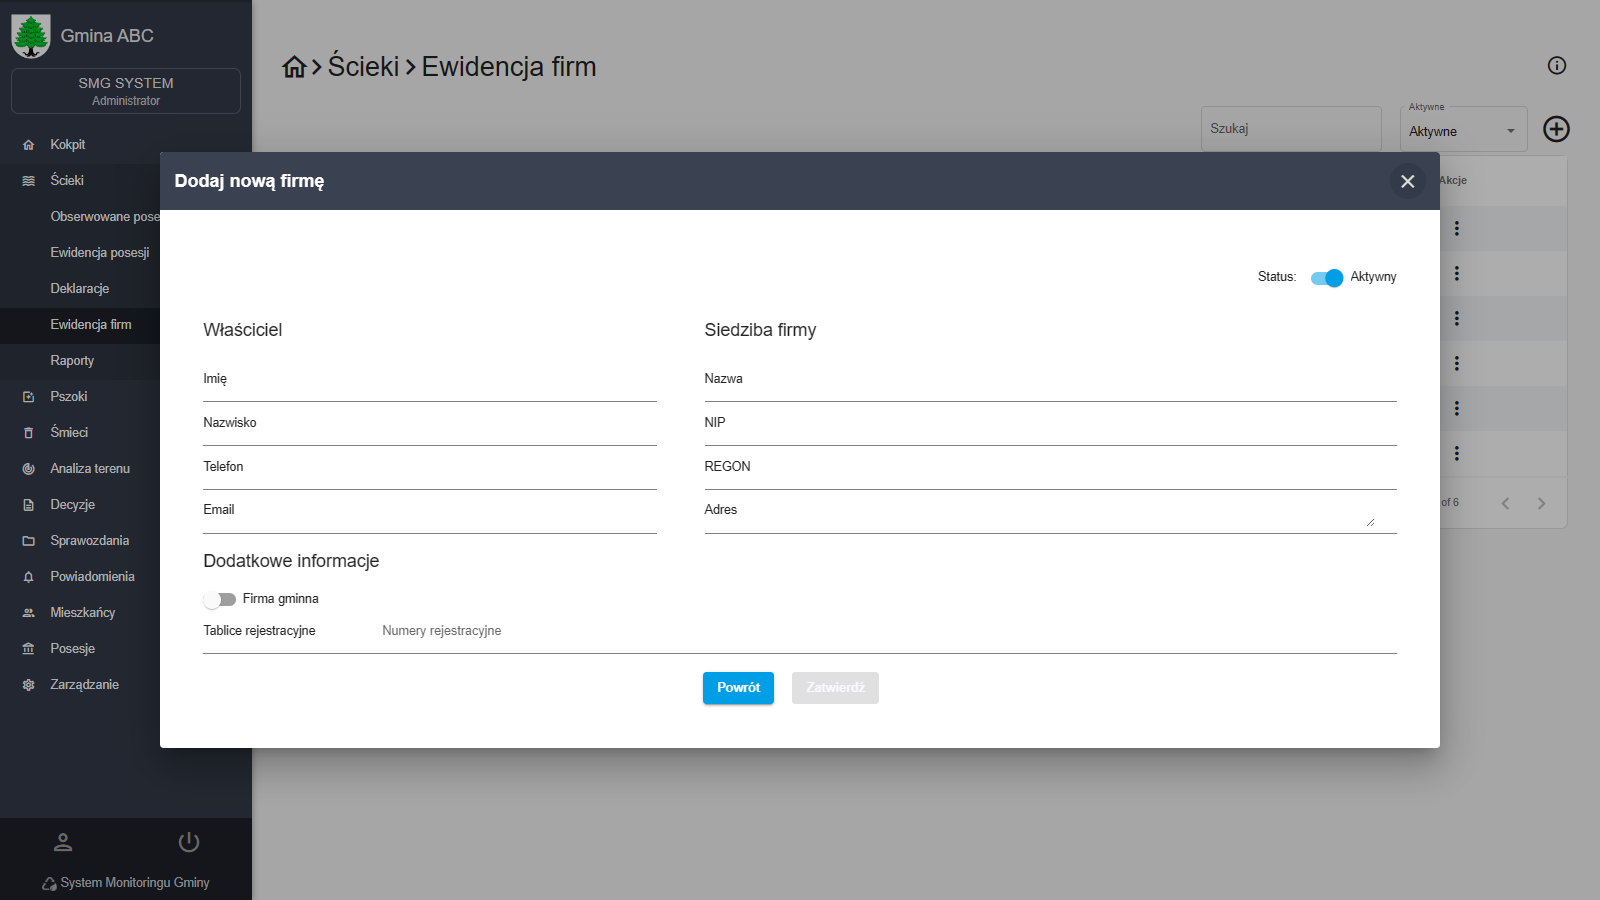
Task: Click the home icon in breadcrumb
Action: pos(294,67)
